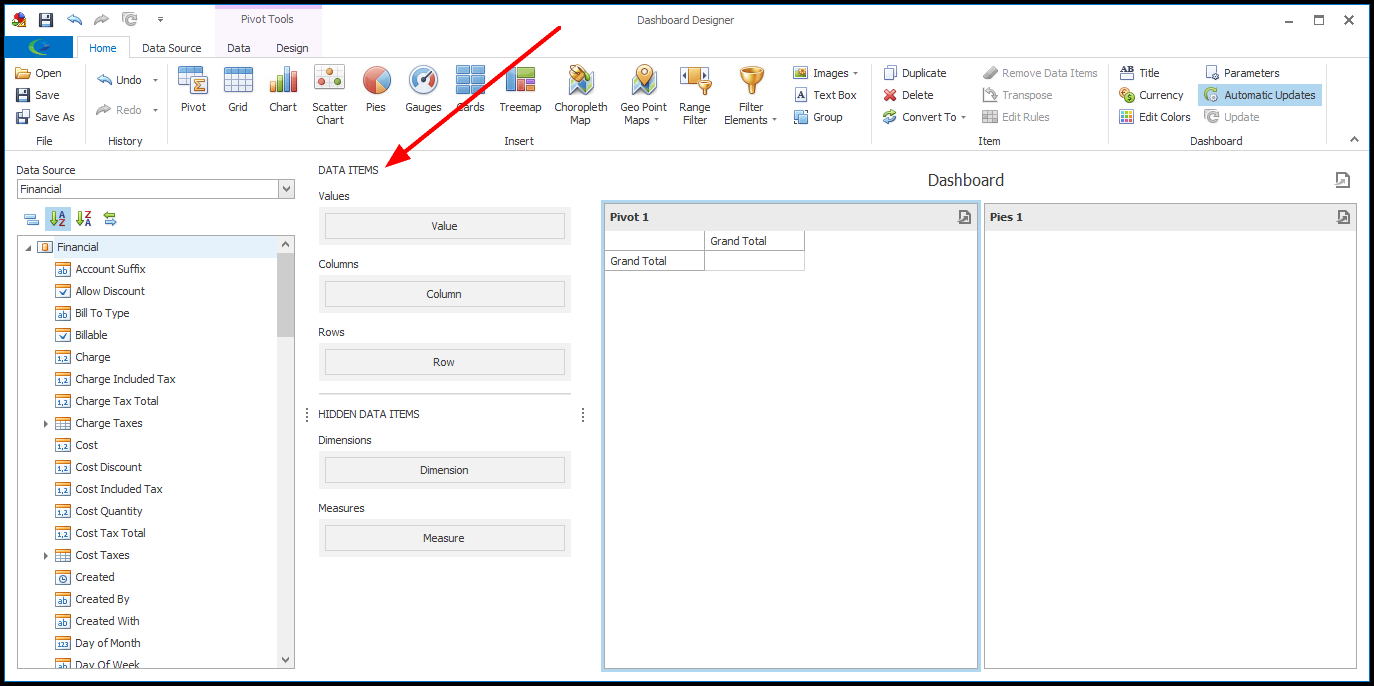Click the Column placeholder

coord(444,294)
